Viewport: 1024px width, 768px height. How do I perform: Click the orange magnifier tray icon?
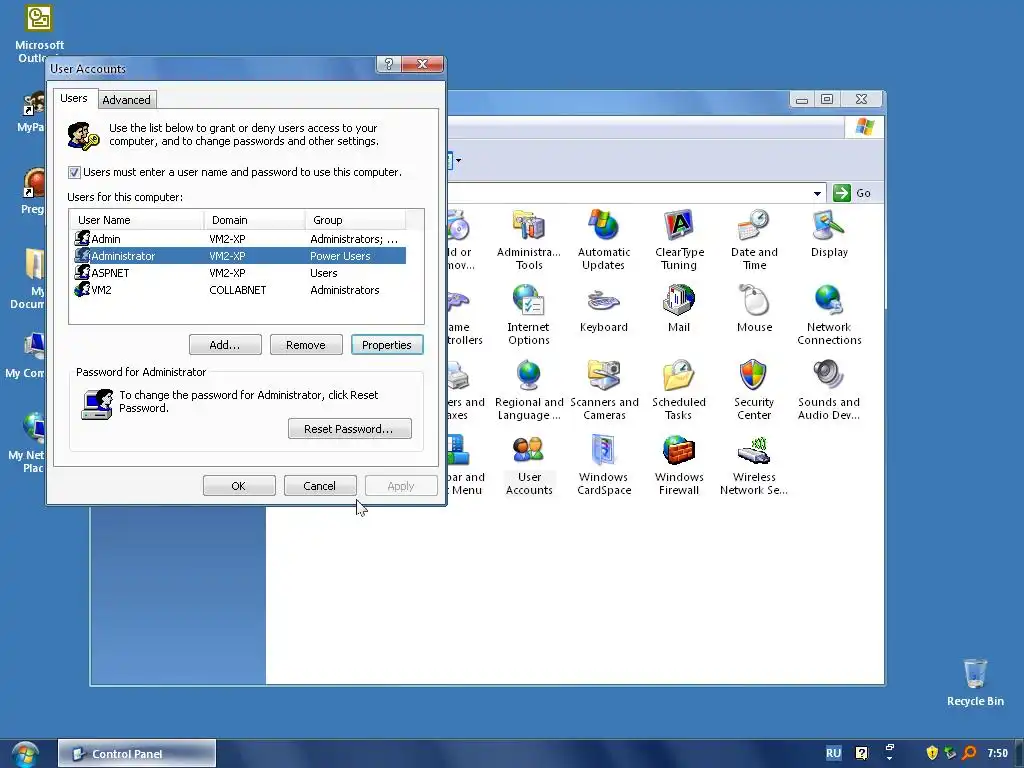pos(970,753)
